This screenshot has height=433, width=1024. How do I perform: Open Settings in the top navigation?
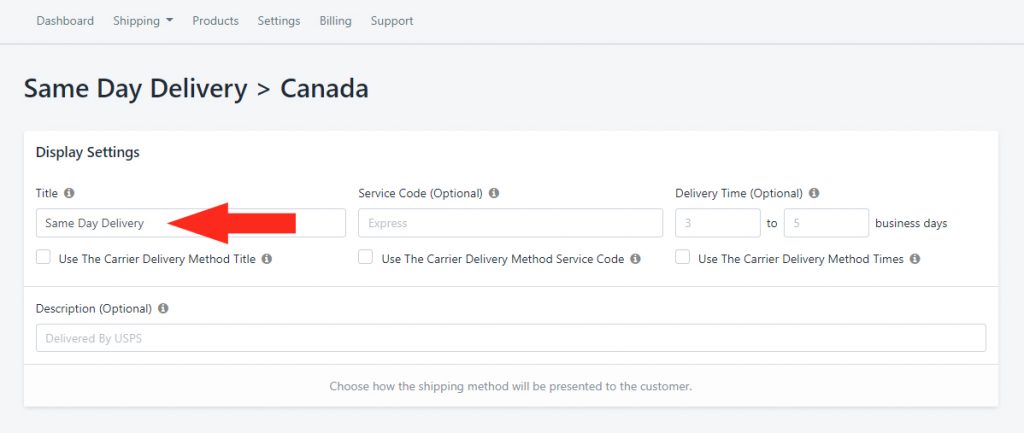tap(279, 21)
